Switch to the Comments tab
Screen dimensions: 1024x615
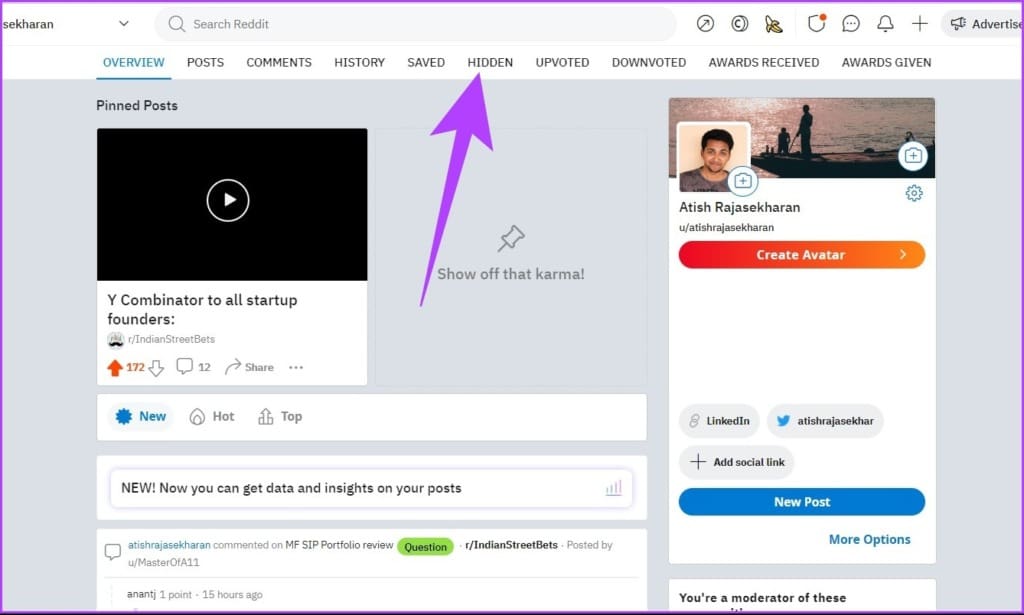point(279,63)
